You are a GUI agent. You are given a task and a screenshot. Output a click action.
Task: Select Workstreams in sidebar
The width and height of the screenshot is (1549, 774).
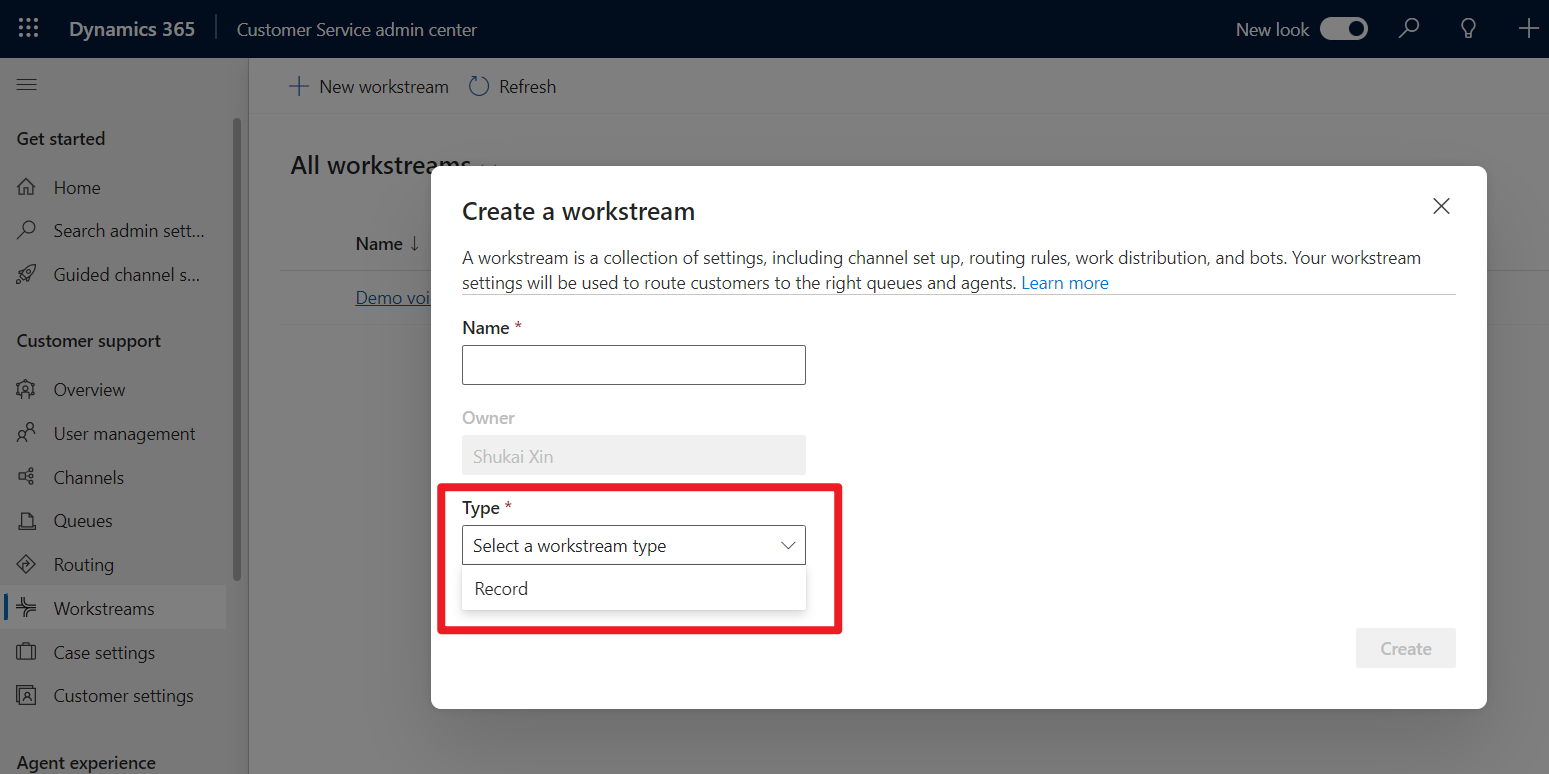pos(113,609)
